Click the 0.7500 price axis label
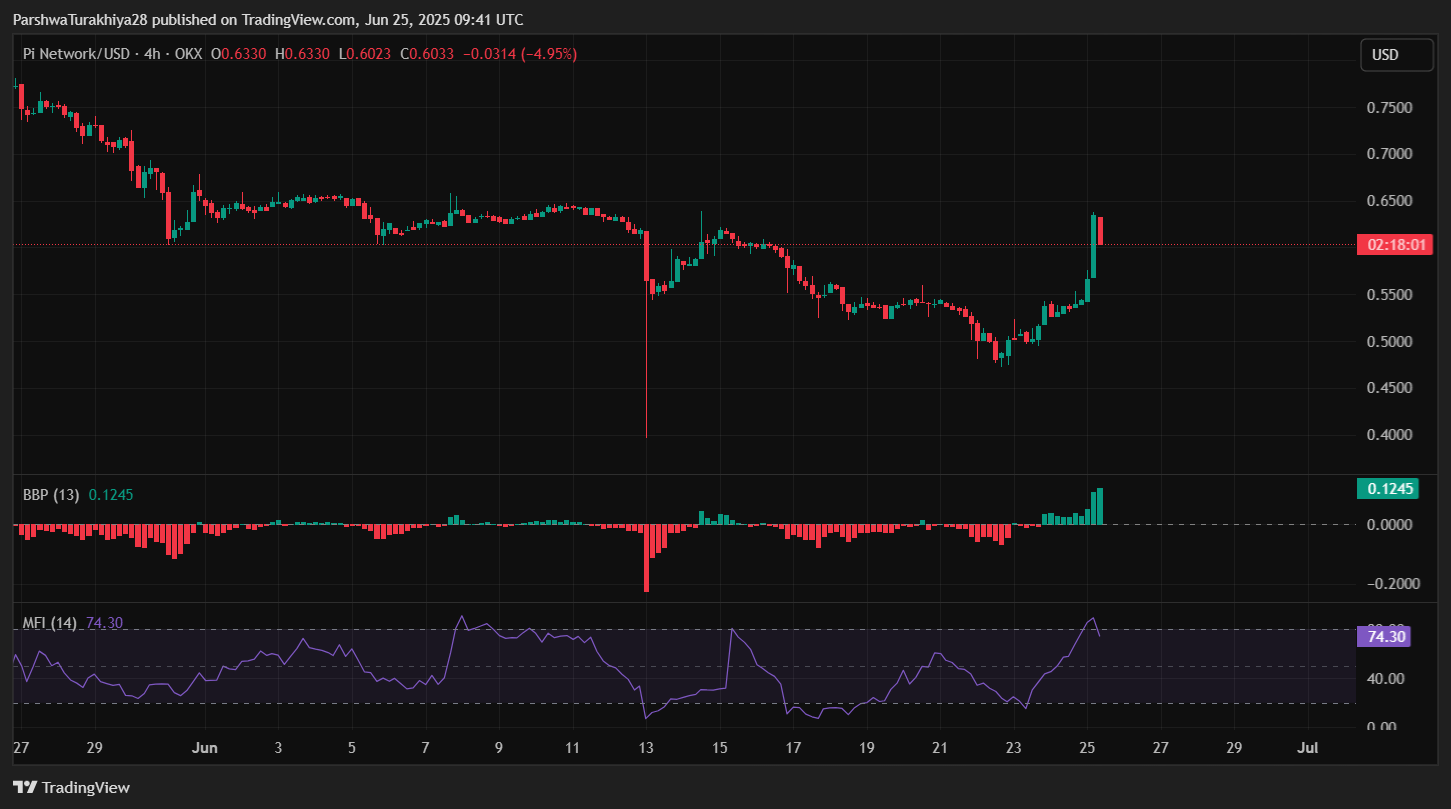Image resolution: width=1451 pixels, height=809 pixels. pyautogui.click(x=1389, y=108)
